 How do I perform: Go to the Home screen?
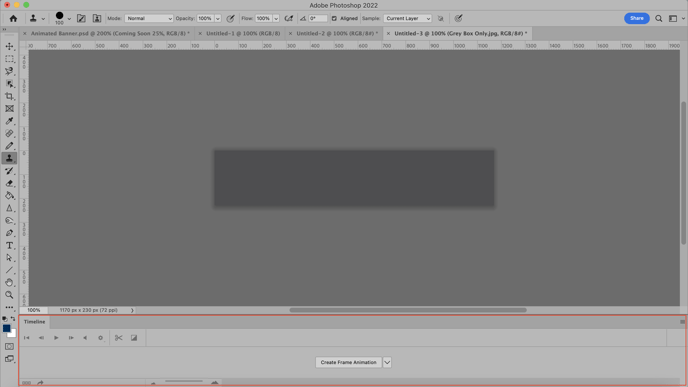point(13,18)
